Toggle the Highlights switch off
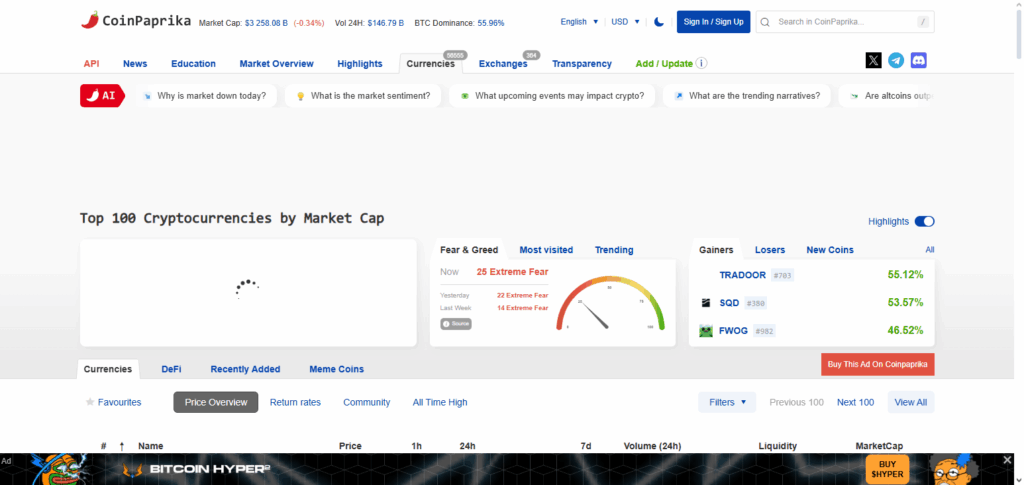Viewport: 1024px width, 485px height. point(924,221)
